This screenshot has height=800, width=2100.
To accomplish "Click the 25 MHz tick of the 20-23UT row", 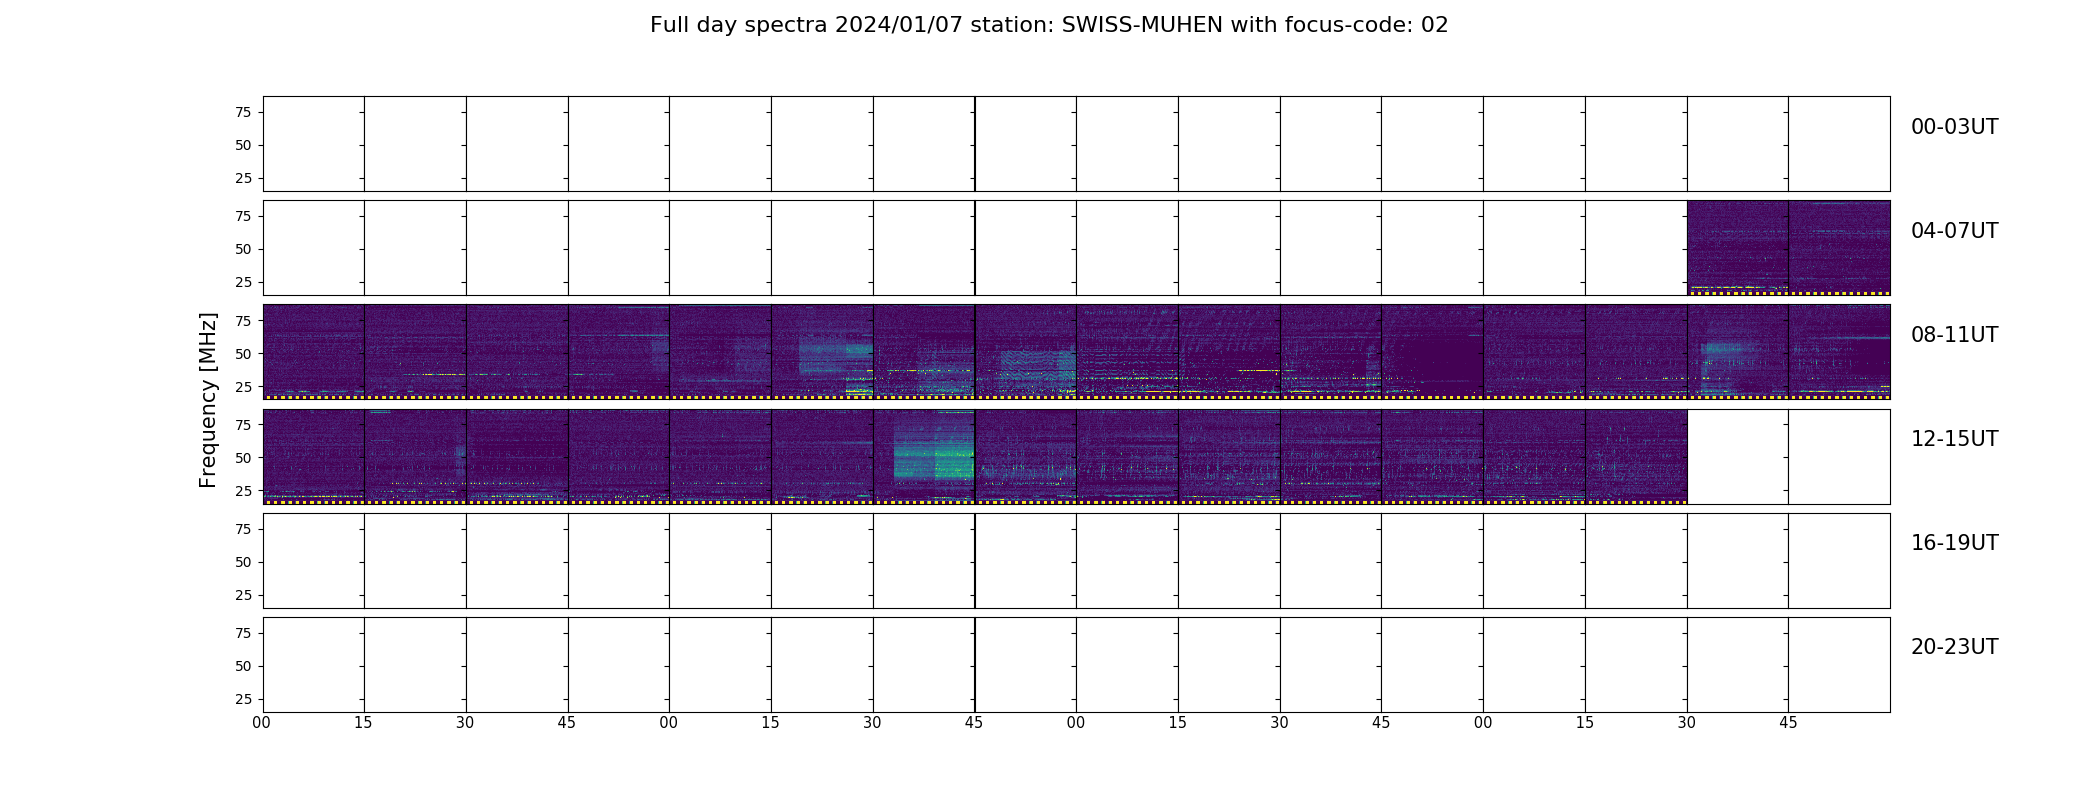I will (243, 698).
